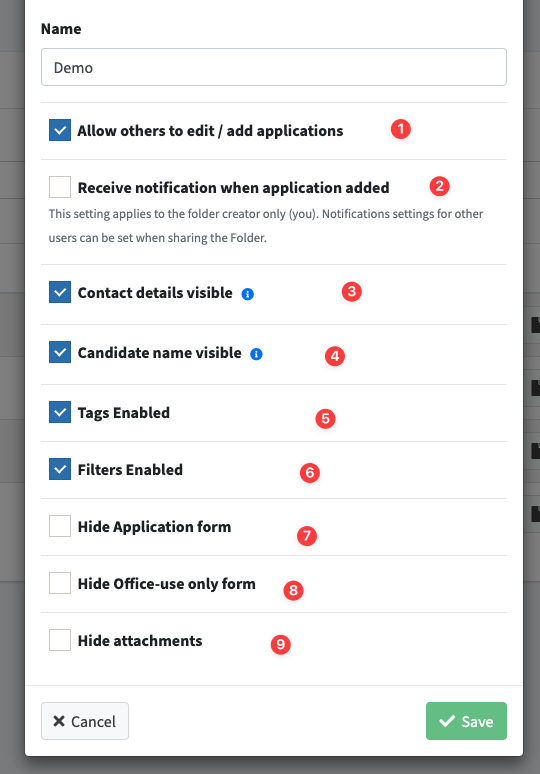Click the info icon beside Contact details visible
Image resolution: width=540 pixels, height=774 pixels.
click(247, 294)
